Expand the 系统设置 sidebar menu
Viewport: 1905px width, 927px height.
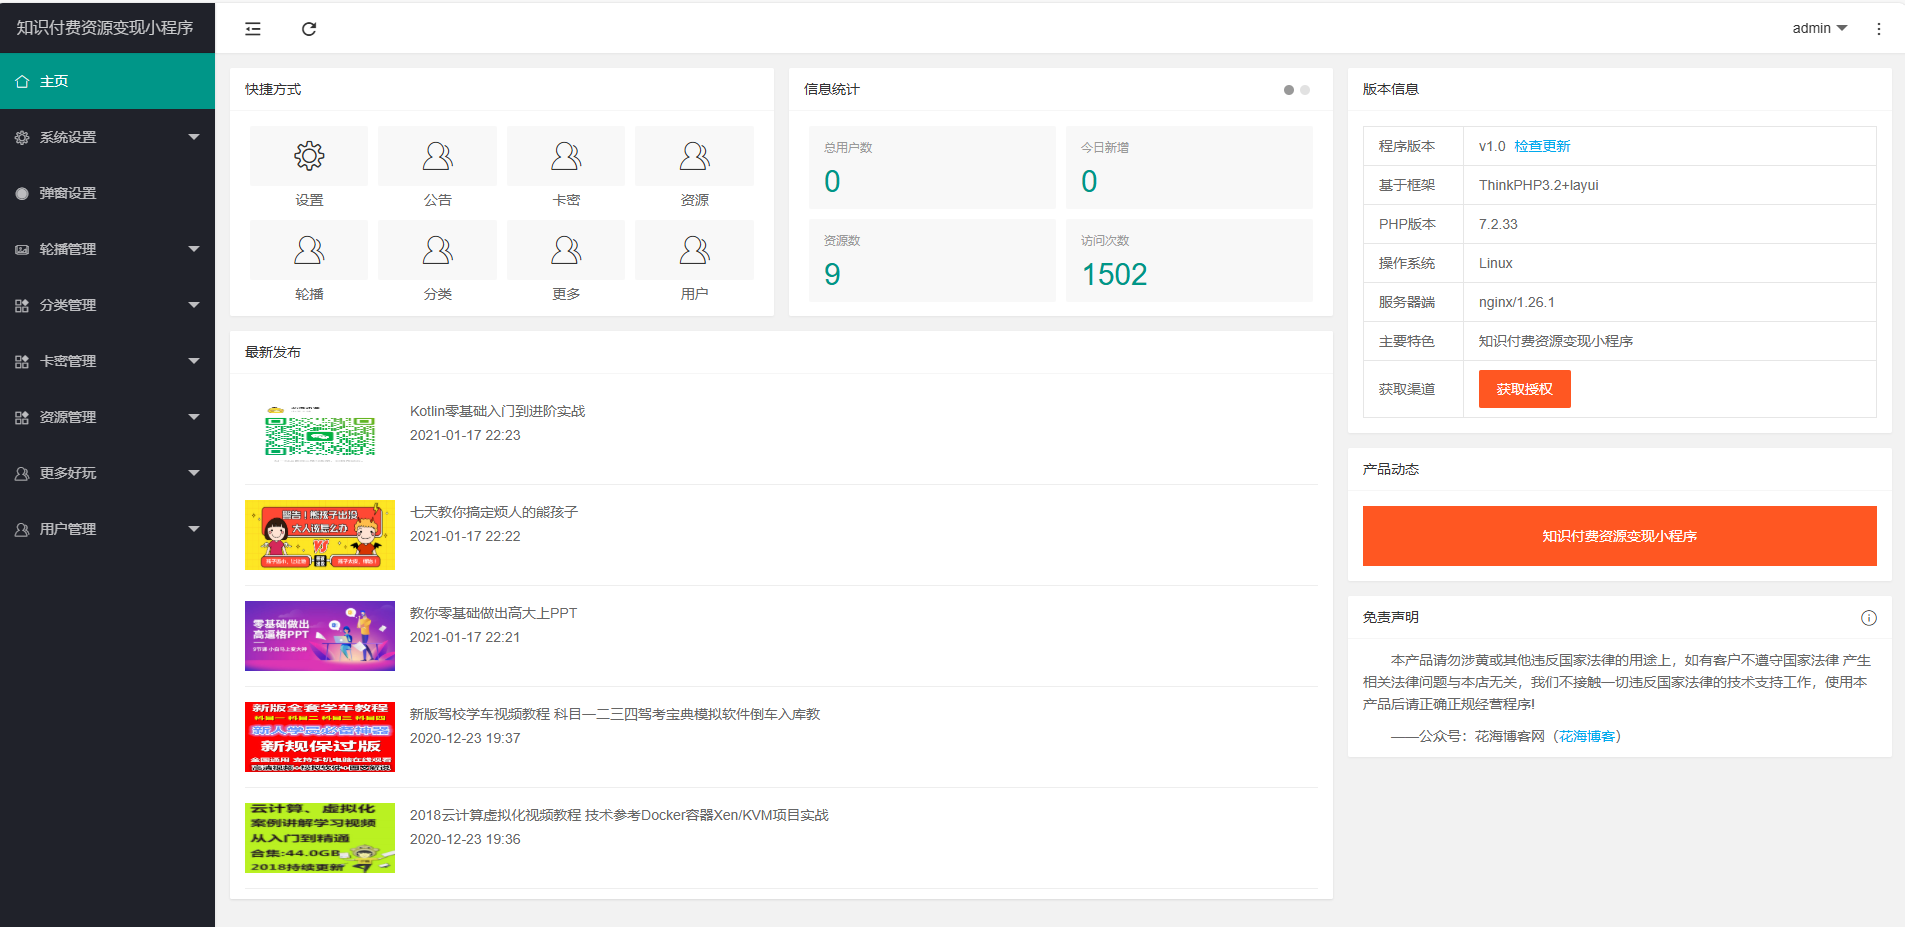click(x=107, y=137)
